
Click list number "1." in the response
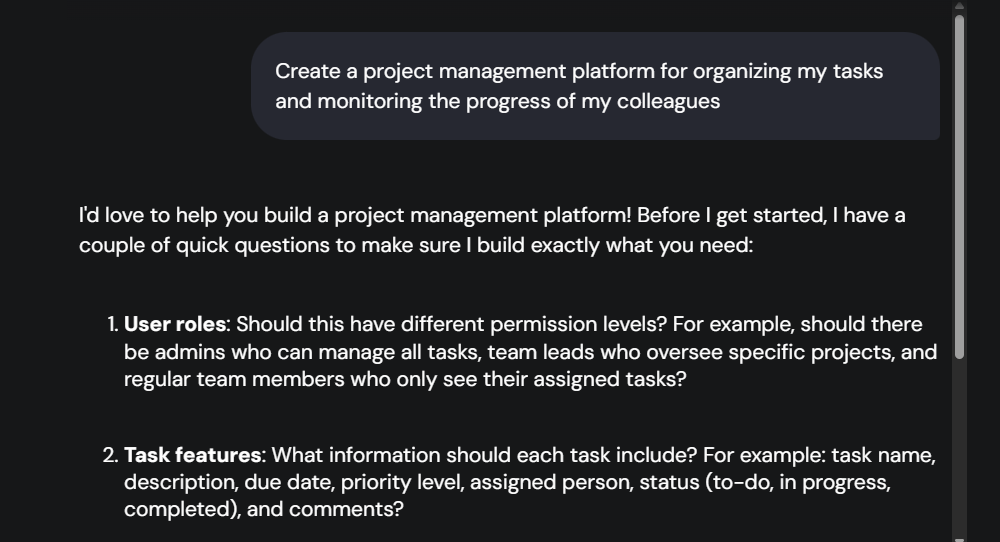[112, 325]
